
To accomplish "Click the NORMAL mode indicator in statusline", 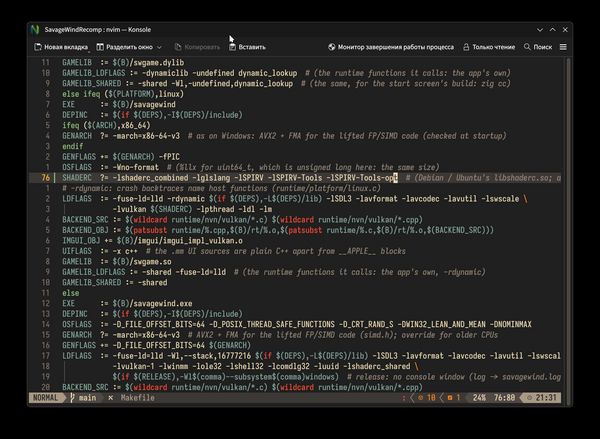I will pos(45,398).
